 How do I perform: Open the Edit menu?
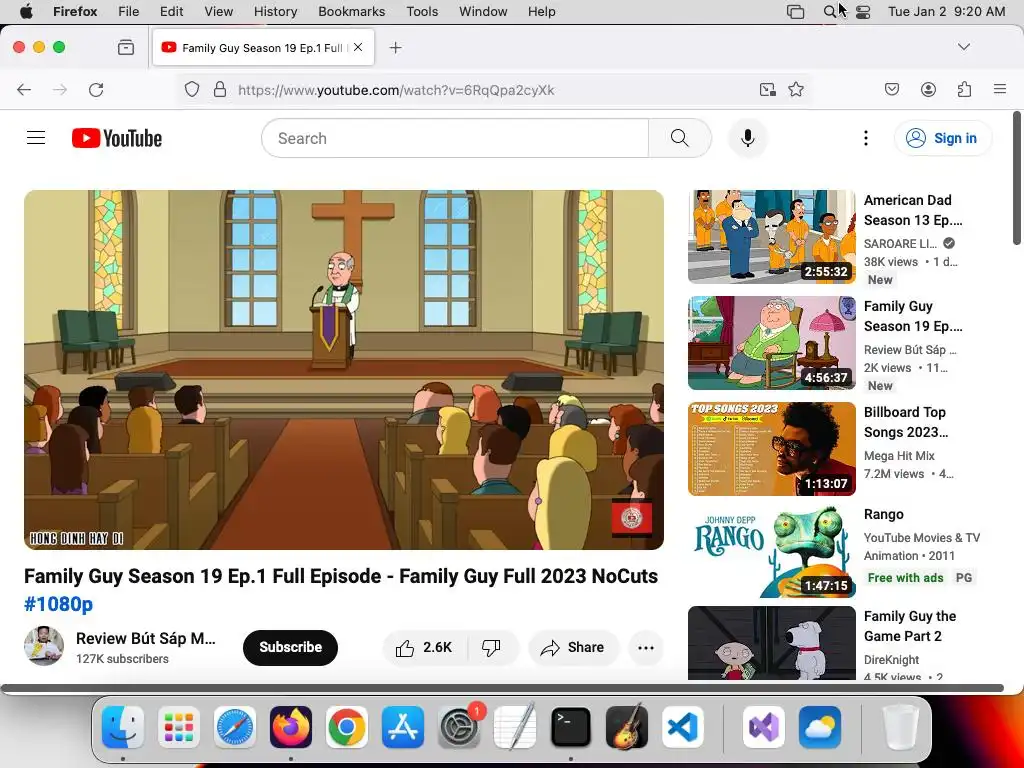pyautogui.click(x=172, y=12)
